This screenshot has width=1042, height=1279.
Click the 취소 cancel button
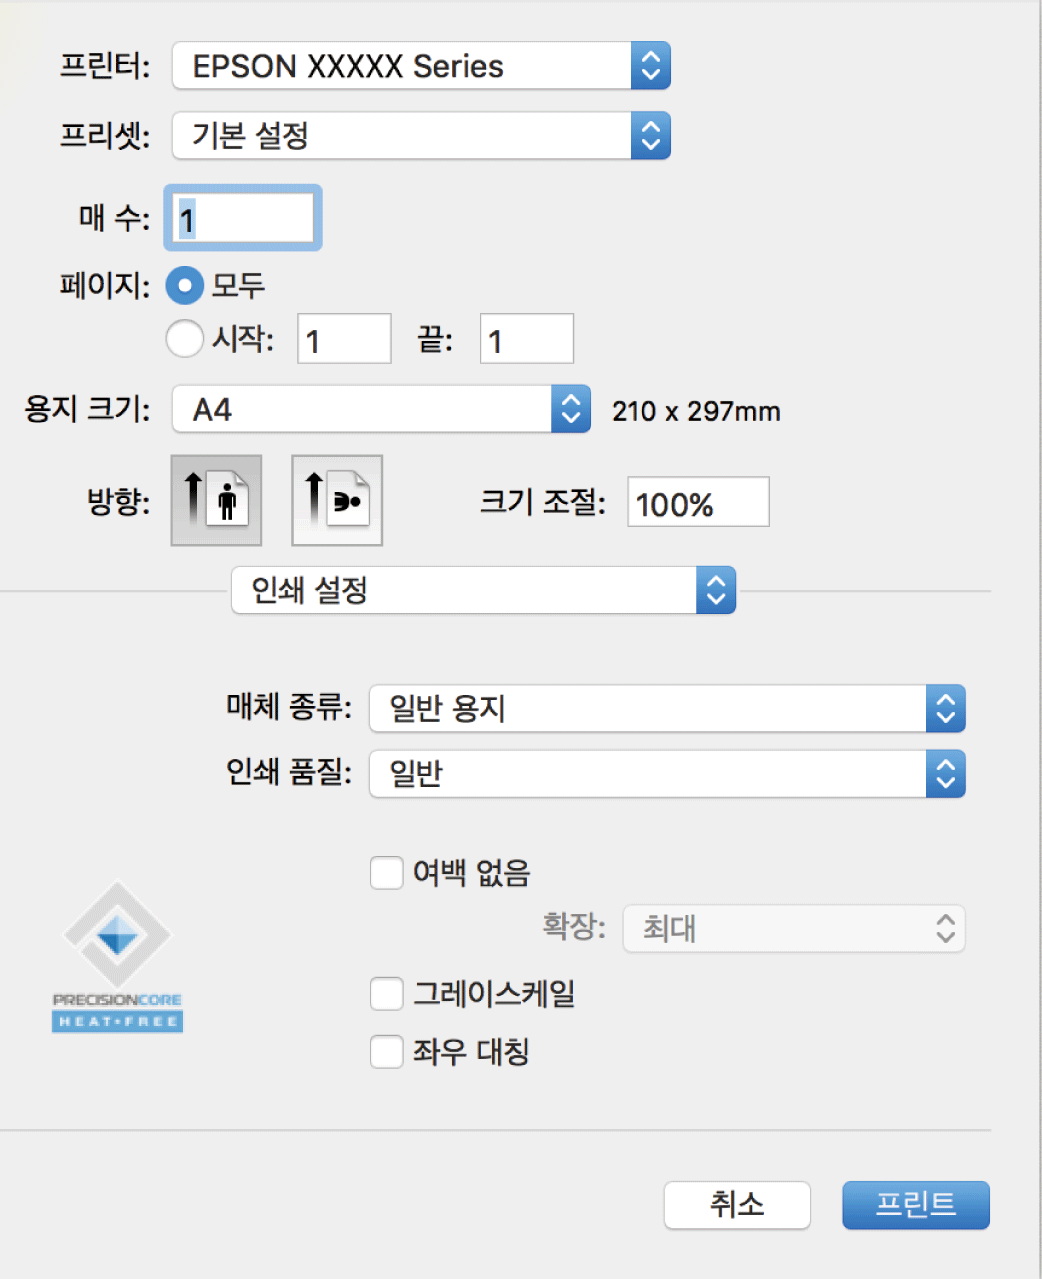[737, 1205]
